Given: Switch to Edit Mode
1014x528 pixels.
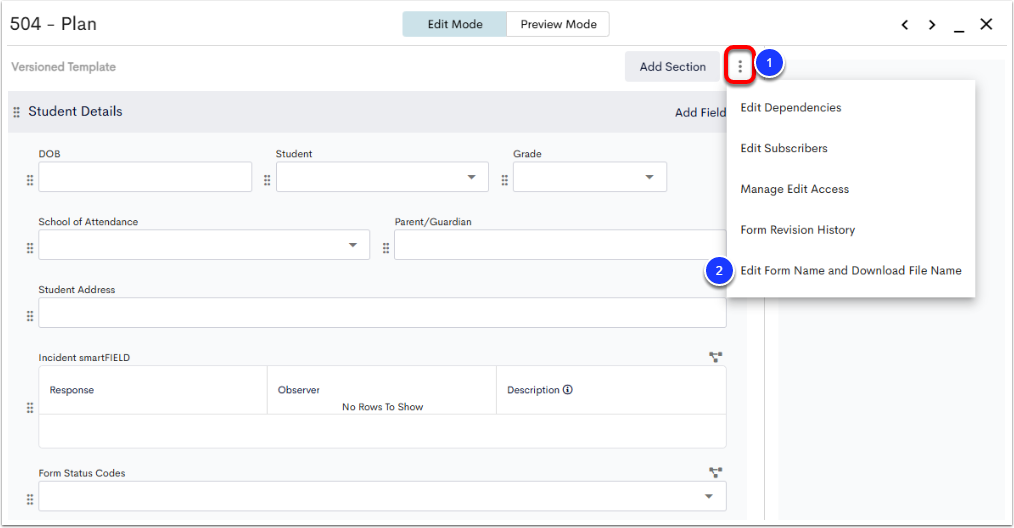Looking at the screenshot, I should point(455,24).
